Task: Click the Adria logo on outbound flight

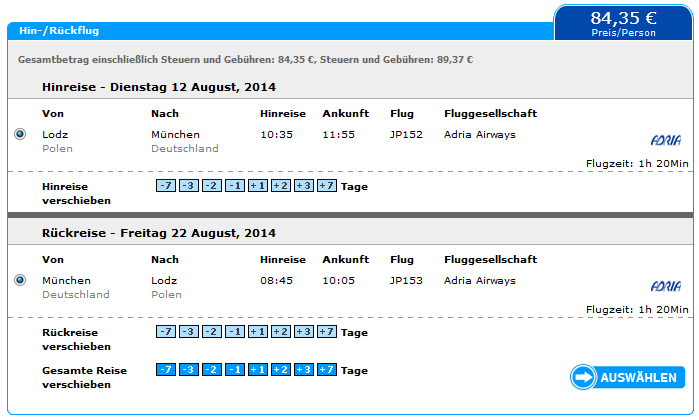Action: [x=666, y=140]
